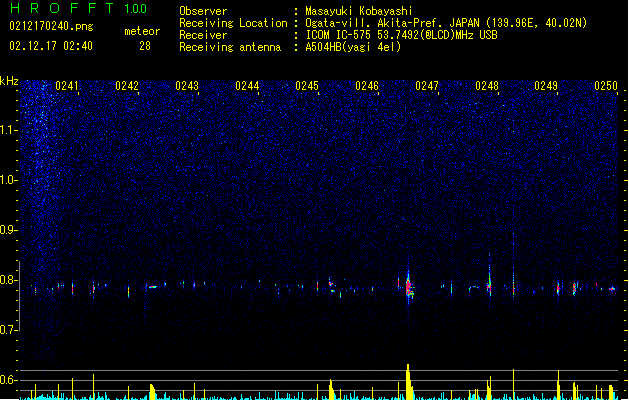
Task: Click the tallest yellow intensity peak before 0247
Action: (x=409, y=382)
